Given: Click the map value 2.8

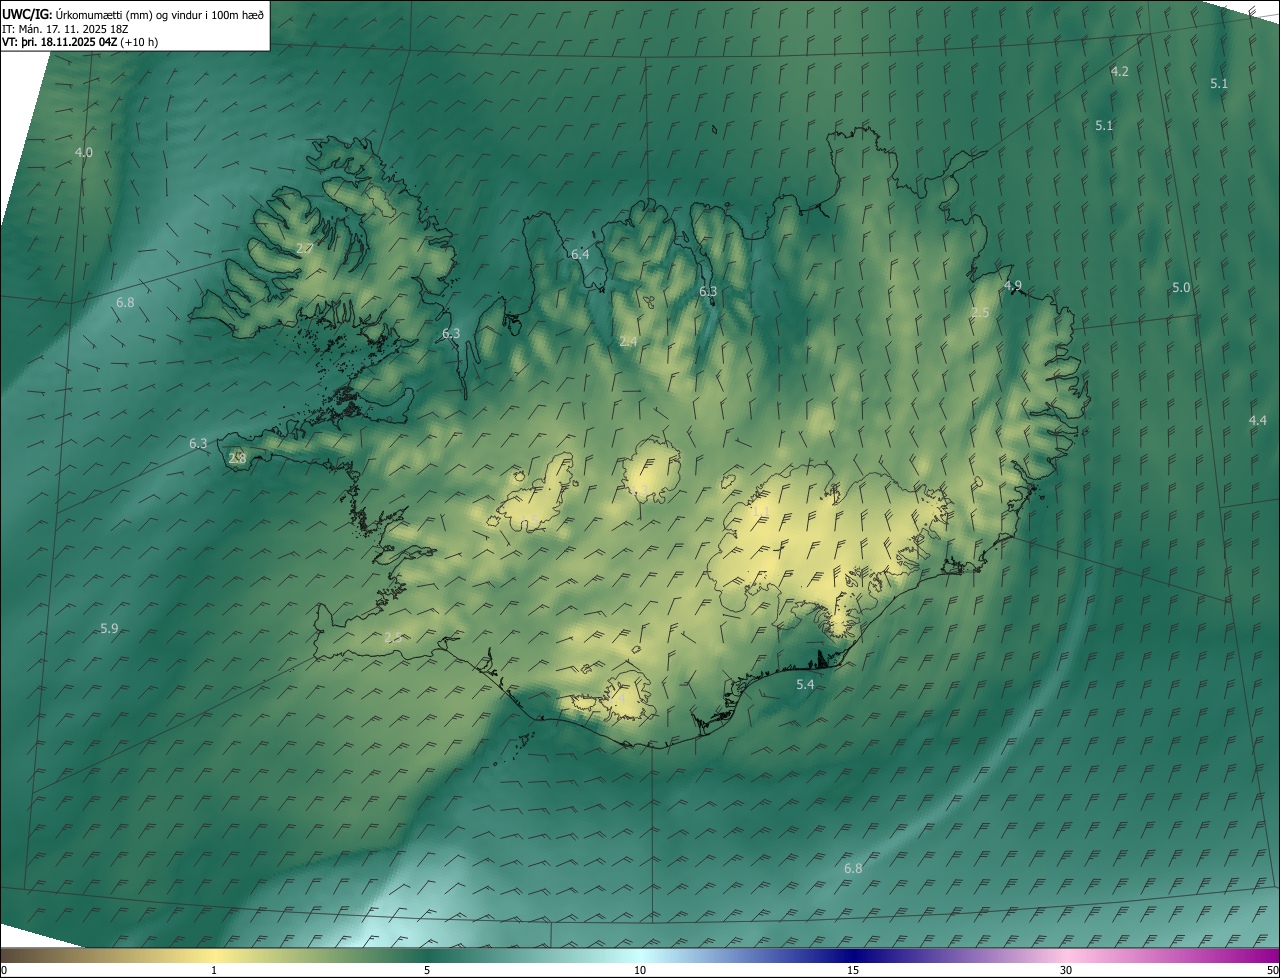Looking at the screenshot, I should (x=237, y=459).
